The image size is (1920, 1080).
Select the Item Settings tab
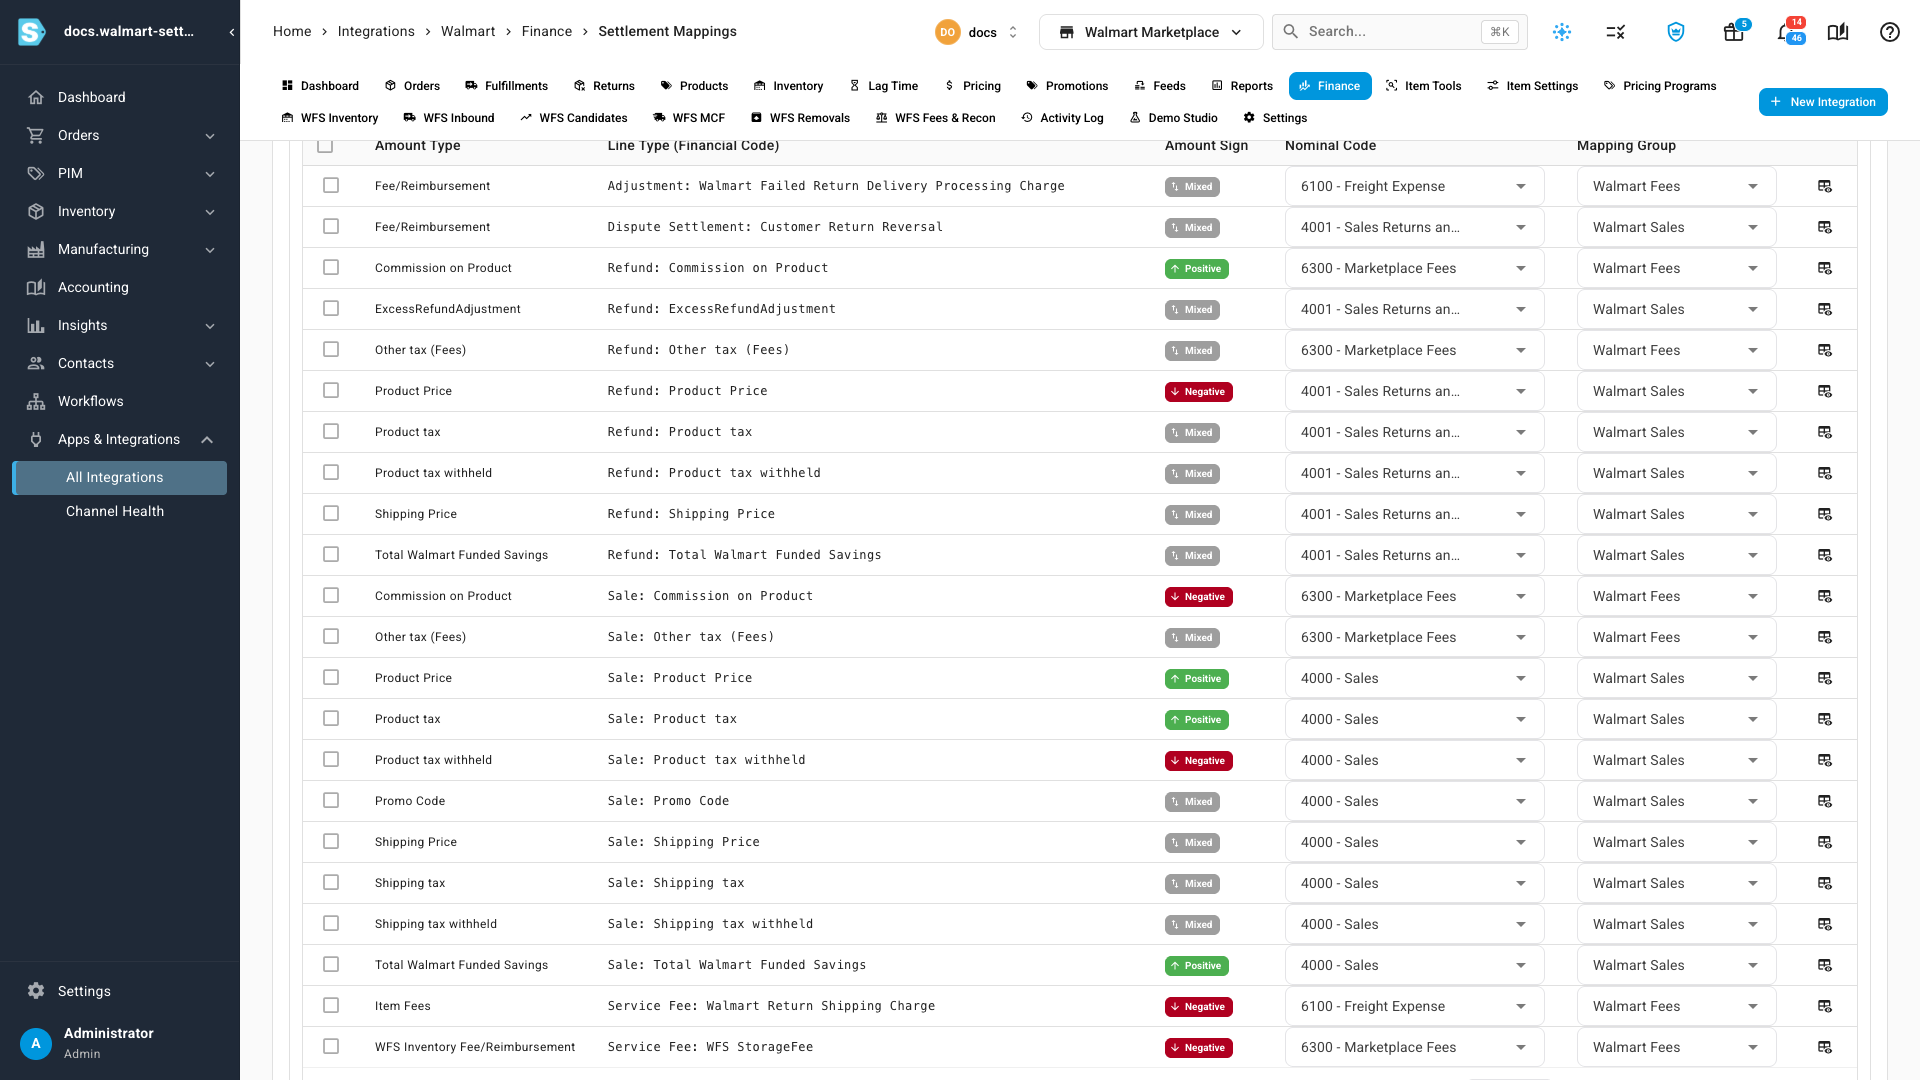pos(1532,86)
